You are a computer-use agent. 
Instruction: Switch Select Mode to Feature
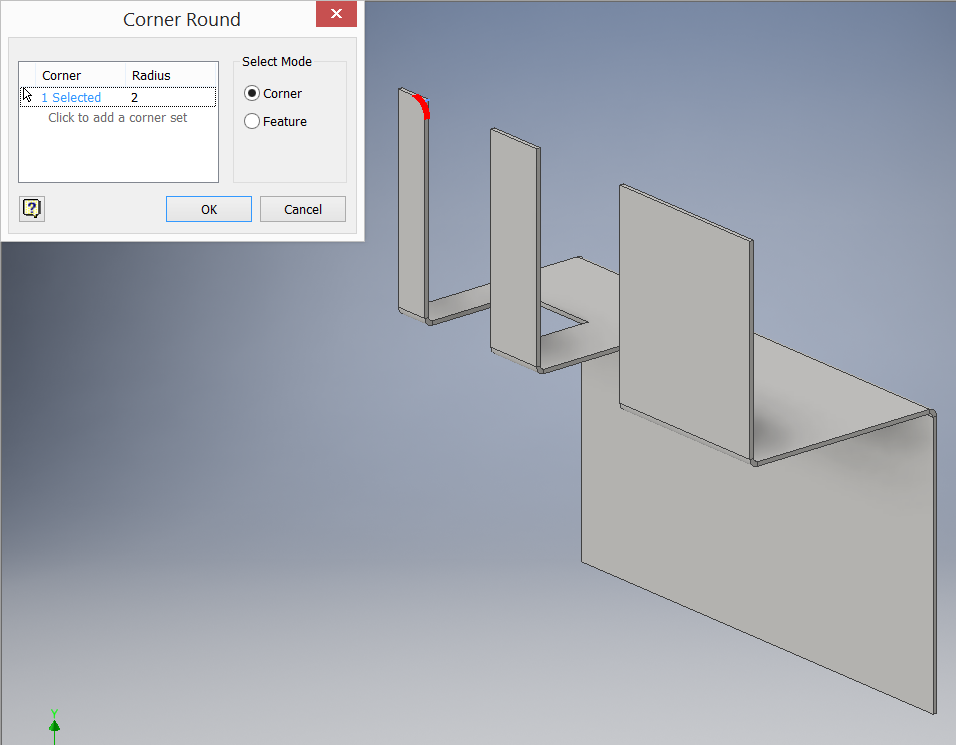click(252, 121)
